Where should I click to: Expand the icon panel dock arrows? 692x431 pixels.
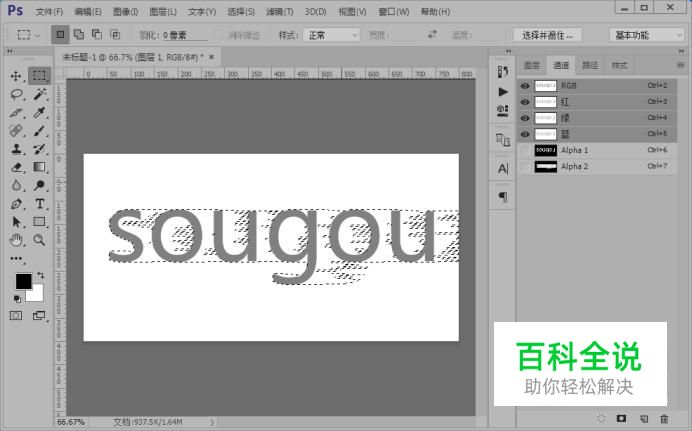(x=508, y=51)
